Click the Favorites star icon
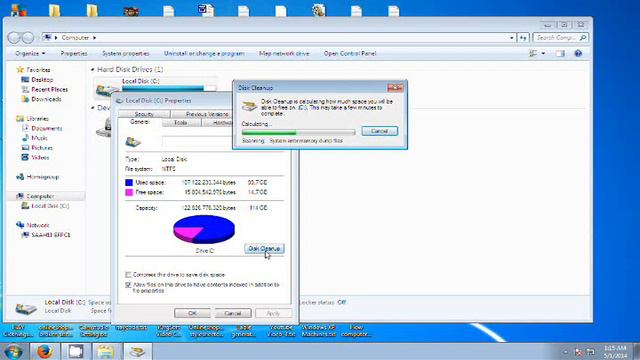The width and height of the screenshot is (640, 360). (20, 70)
